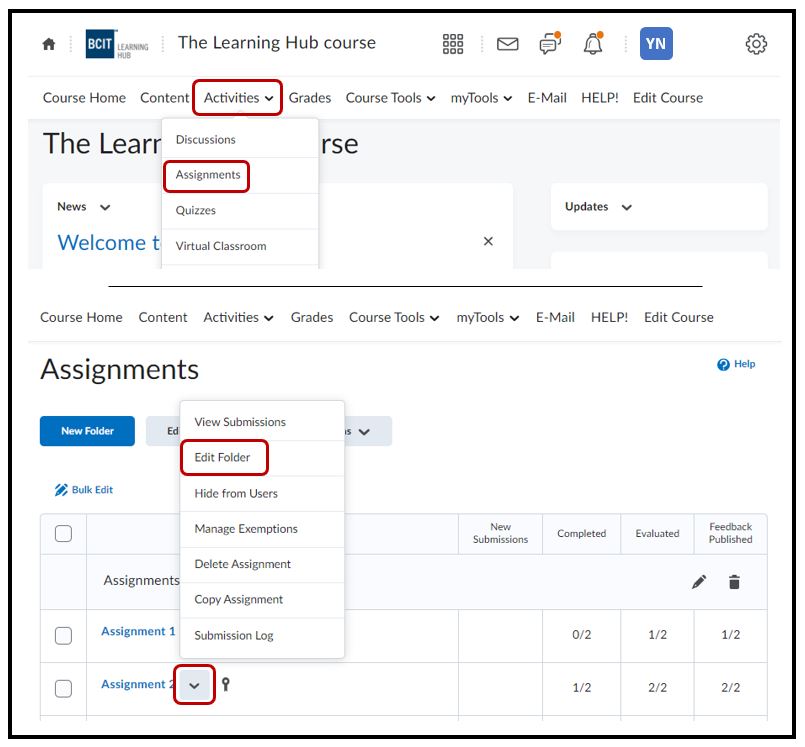
Task: Open the message alerts envelope icon
Action: 508,44
